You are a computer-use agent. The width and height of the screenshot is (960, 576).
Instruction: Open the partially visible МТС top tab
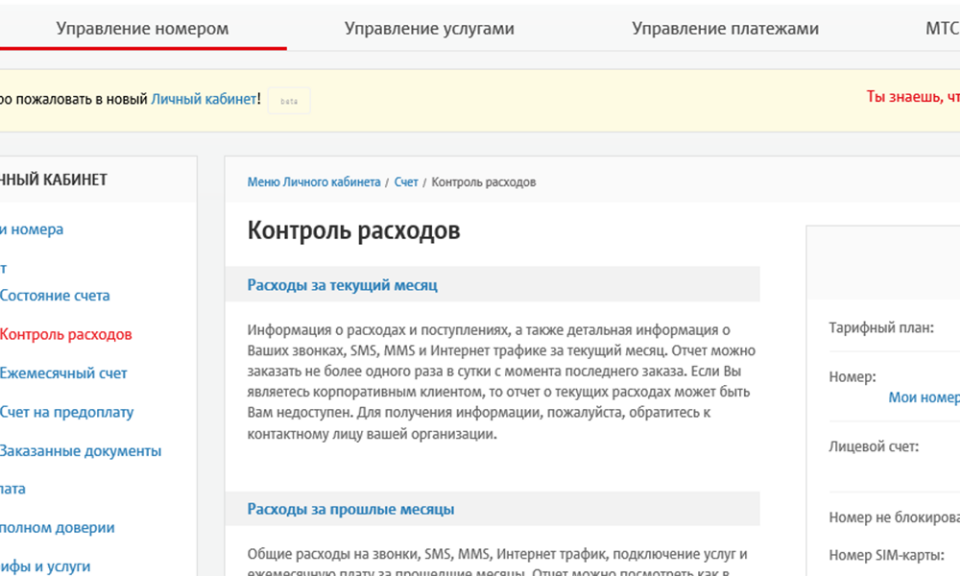tap(941, 29)
